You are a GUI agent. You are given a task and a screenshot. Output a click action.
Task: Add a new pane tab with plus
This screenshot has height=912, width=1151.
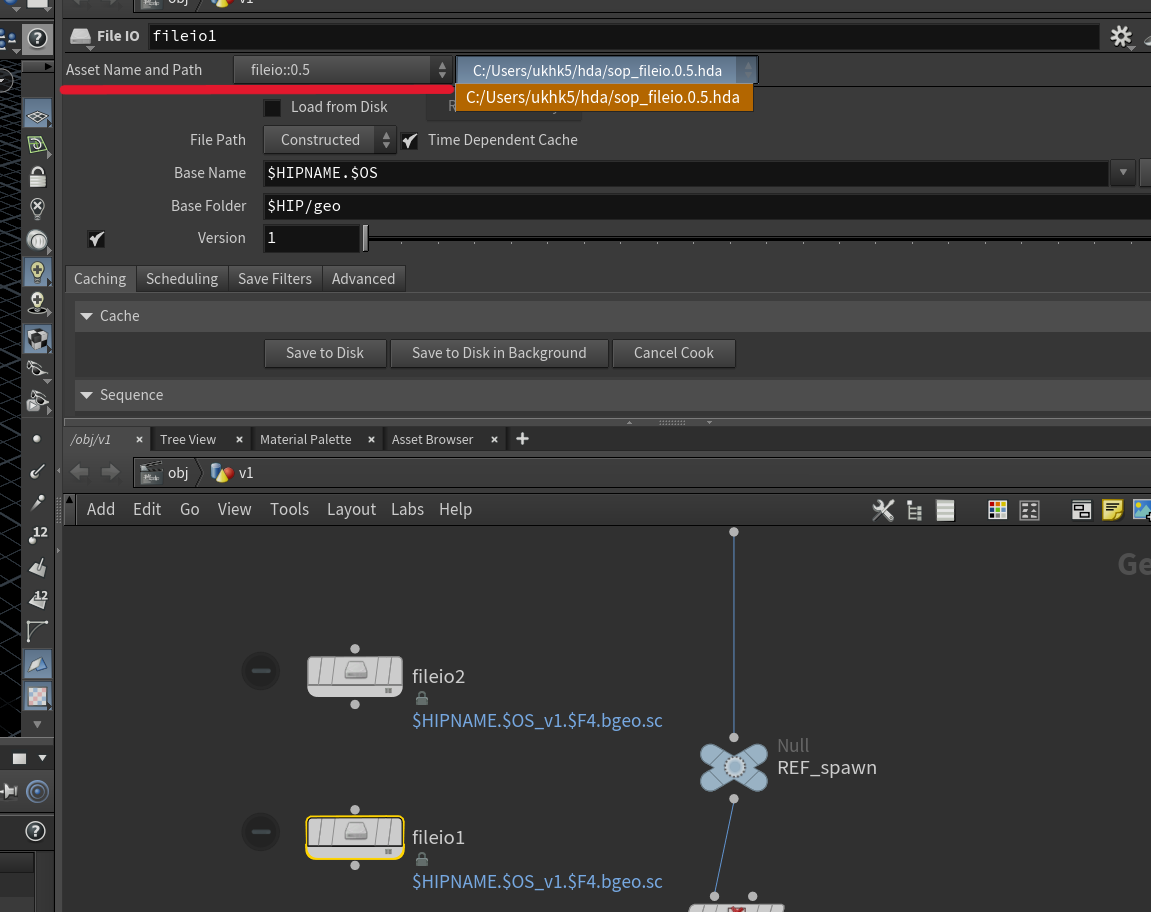click(x=522, y=439)
